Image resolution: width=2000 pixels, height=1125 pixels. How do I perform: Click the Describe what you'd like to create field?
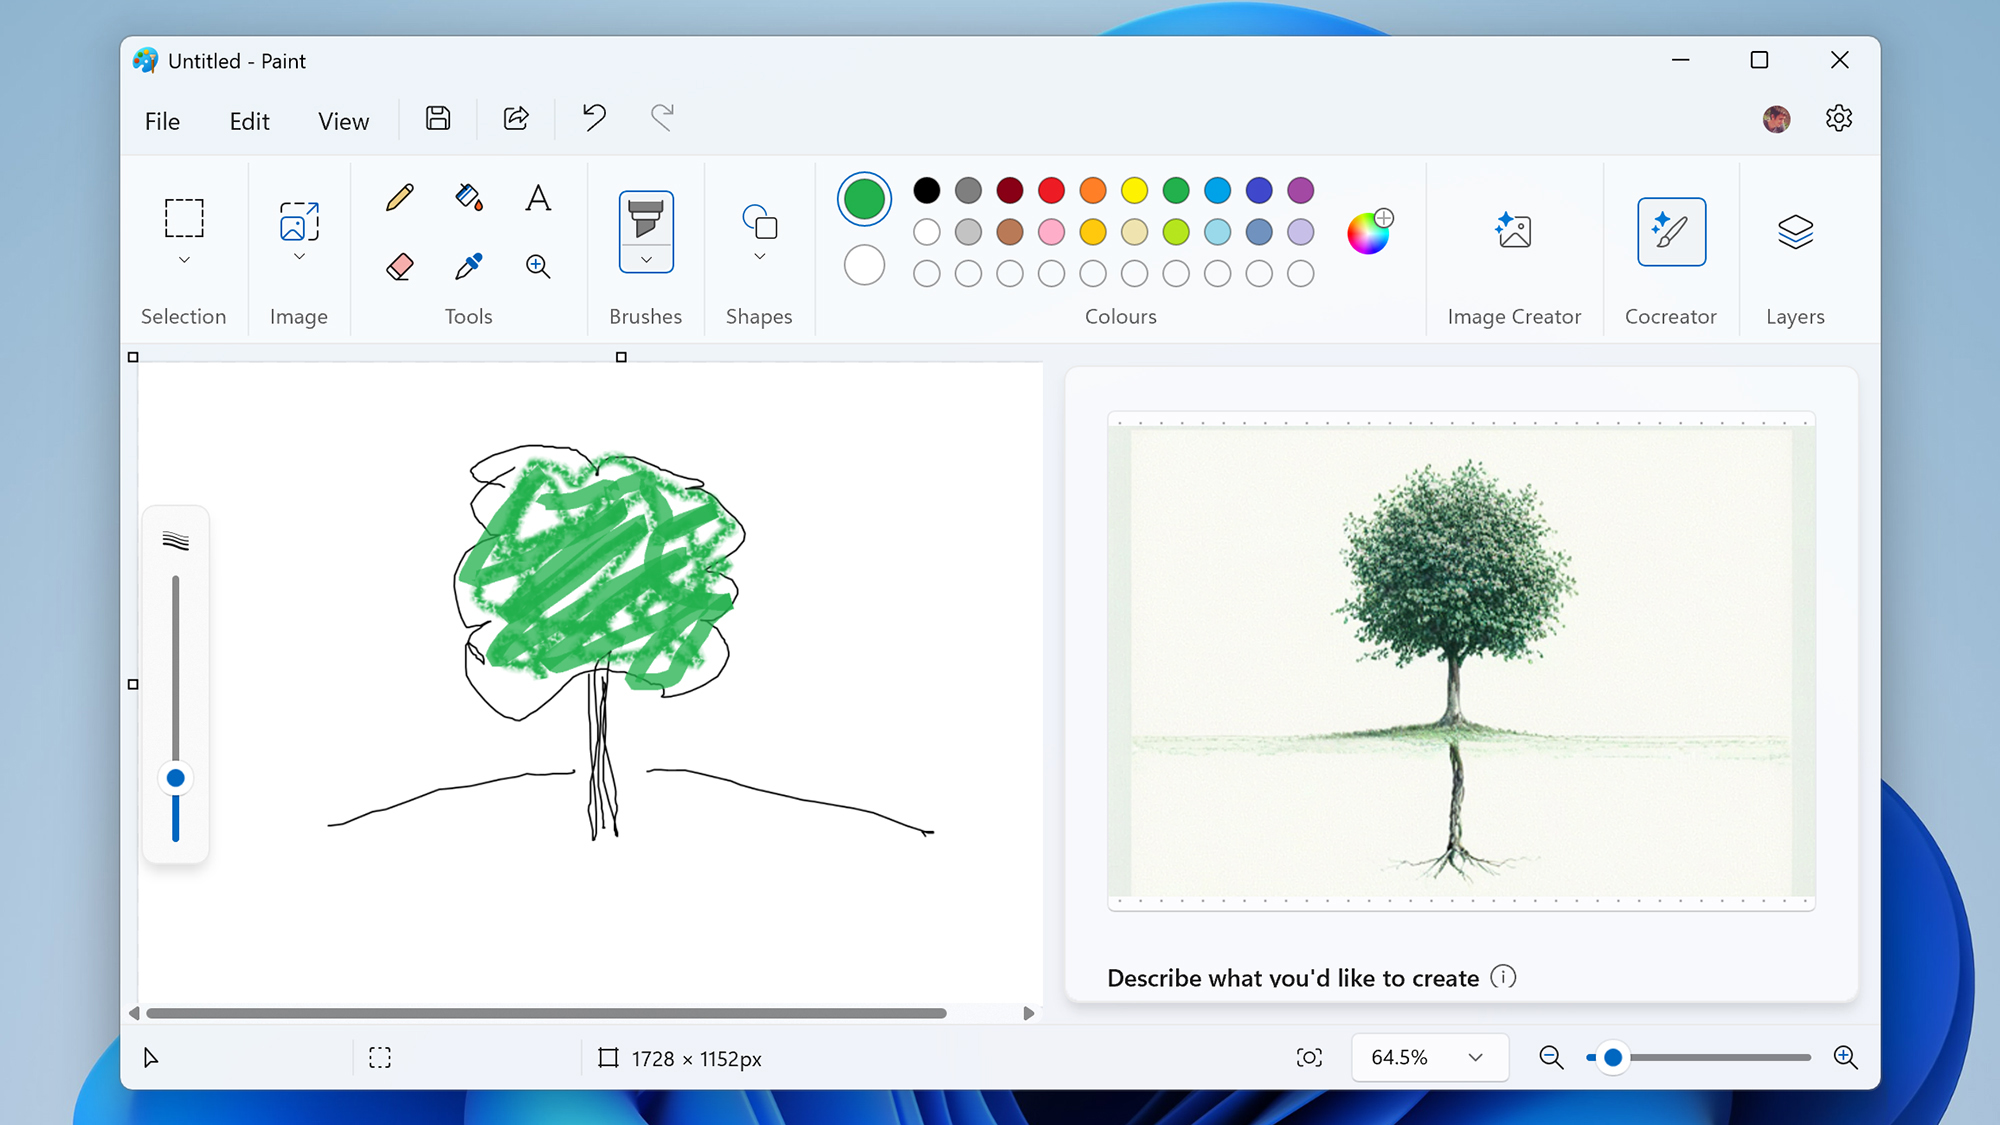(1292, 978)
